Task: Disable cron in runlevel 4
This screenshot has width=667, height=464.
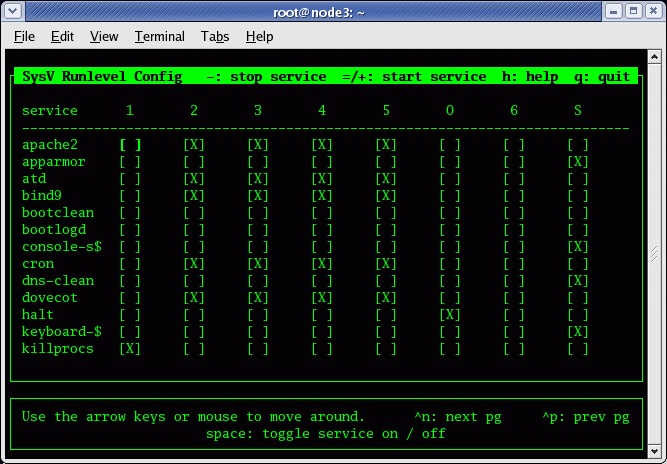Action: [322, 264]
